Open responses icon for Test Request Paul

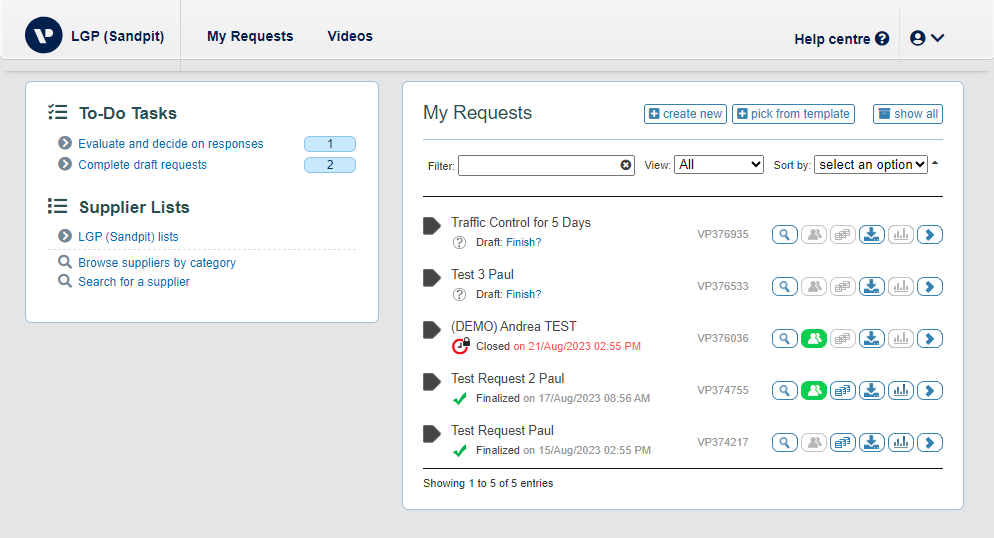[x=842, y=442]
